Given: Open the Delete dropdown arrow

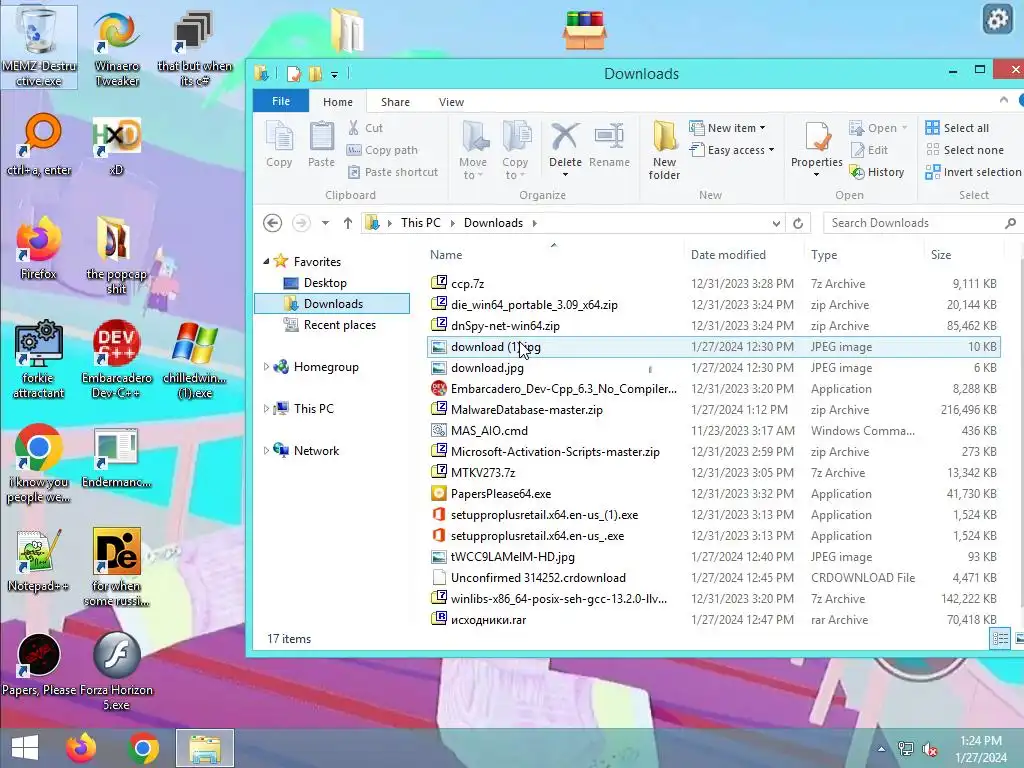Looking at the screenshot, I should (565, 175).
